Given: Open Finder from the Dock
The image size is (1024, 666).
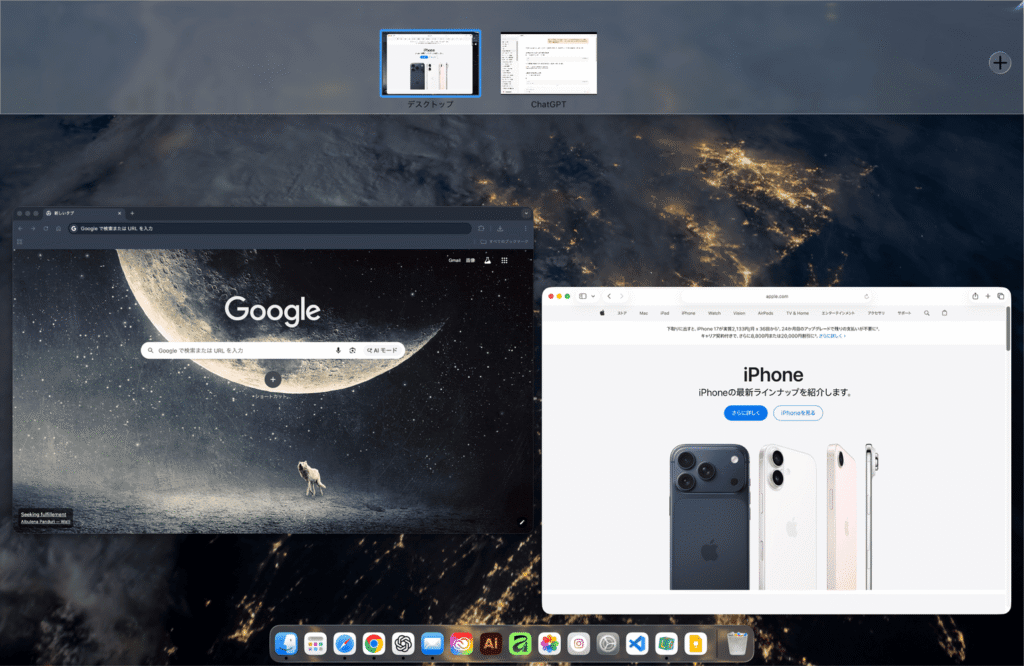Looking at the screenshot, I should pyautogui.click(x=286, y=644).
